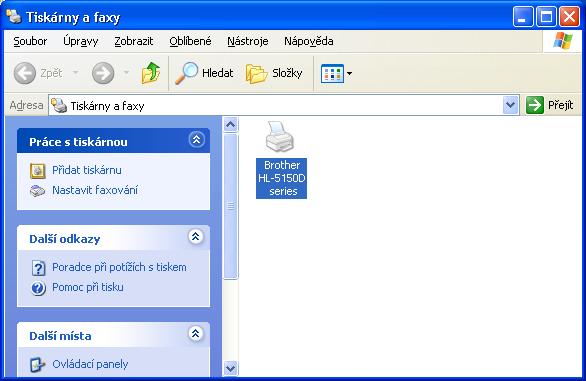Screen dimensions: 586x381
Task: Click the Nastavit faxování link
Action: 95,190
